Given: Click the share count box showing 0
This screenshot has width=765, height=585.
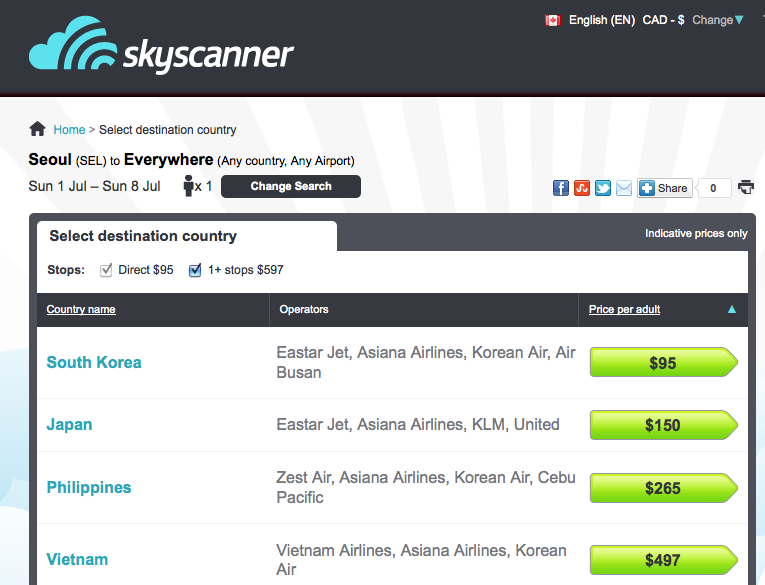Looking at the screenshot, I should 713,188.
